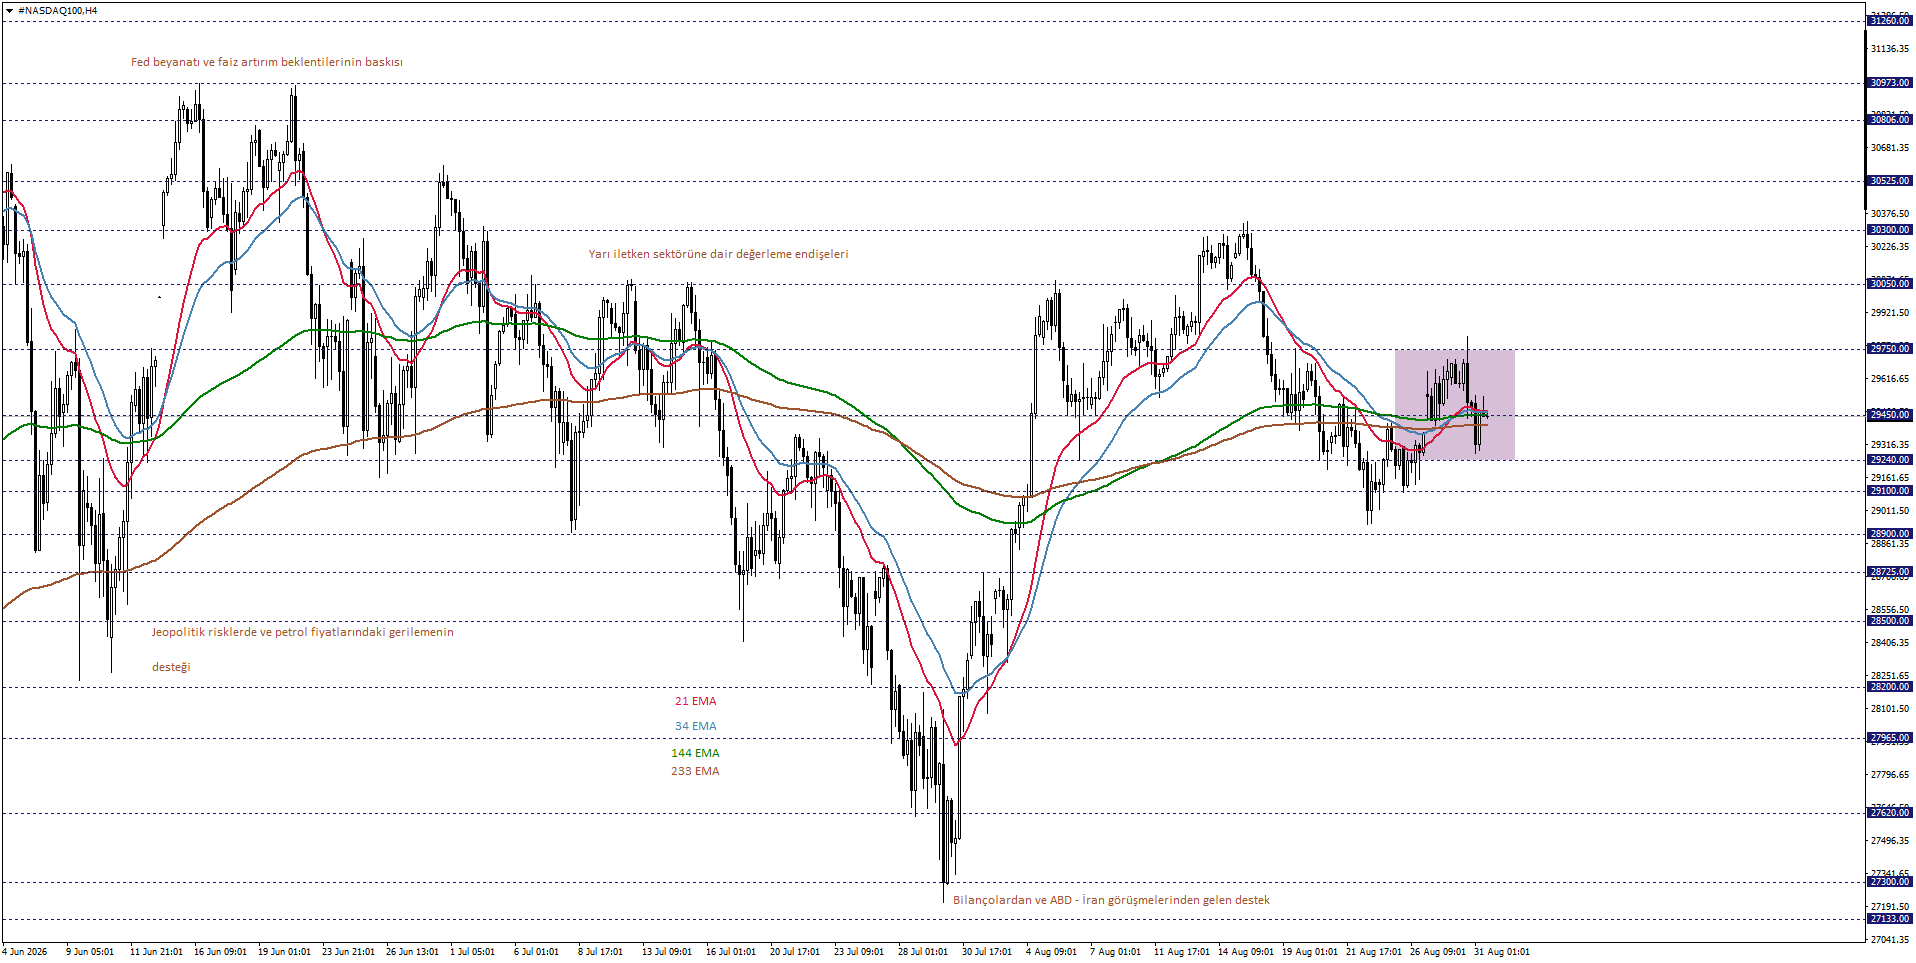Click the 30300.00 price level tag
Screen dimensions: 1916x963
1889,230
